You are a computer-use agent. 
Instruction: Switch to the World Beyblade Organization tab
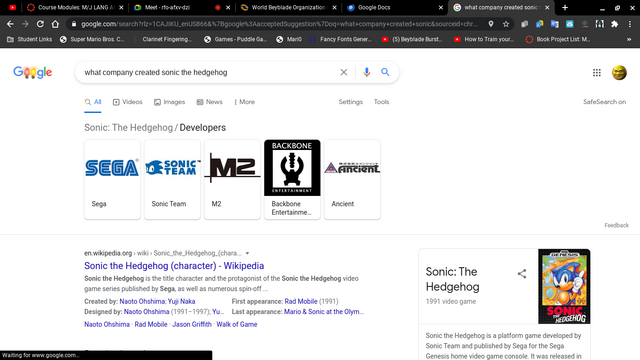288,7
